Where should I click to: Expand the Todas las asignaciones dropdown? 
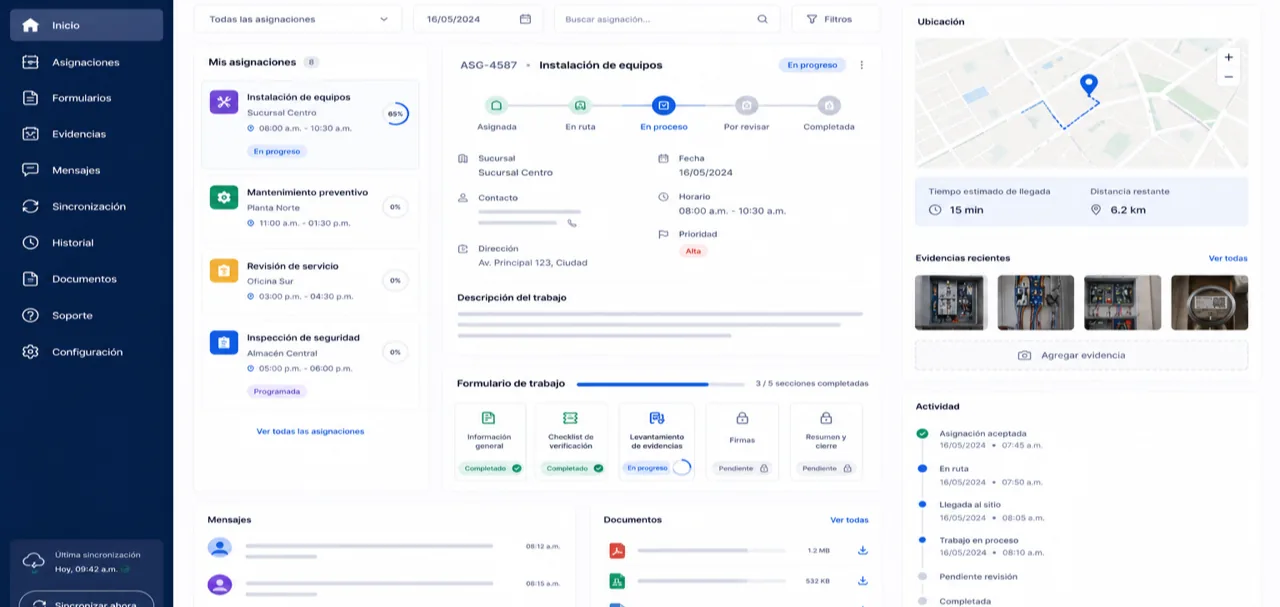click(299, 19)
